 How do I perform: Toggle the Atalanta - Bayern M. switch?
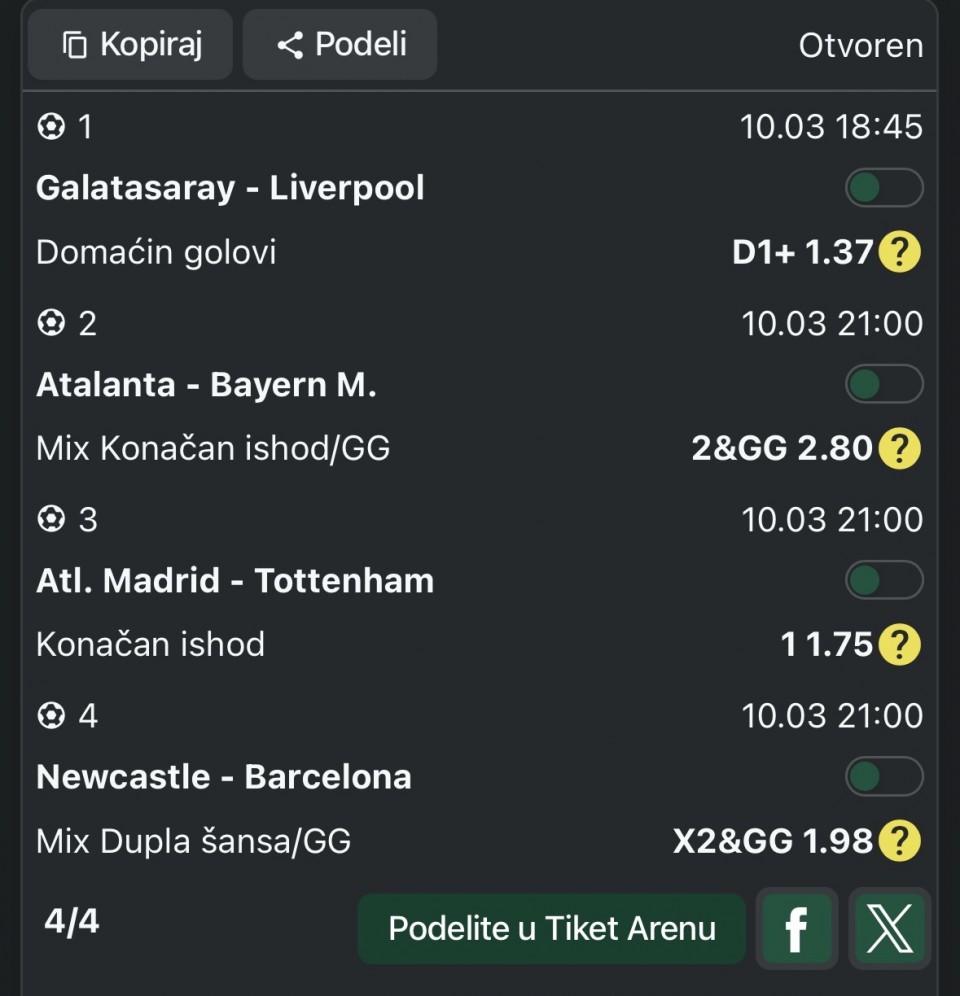884,384
